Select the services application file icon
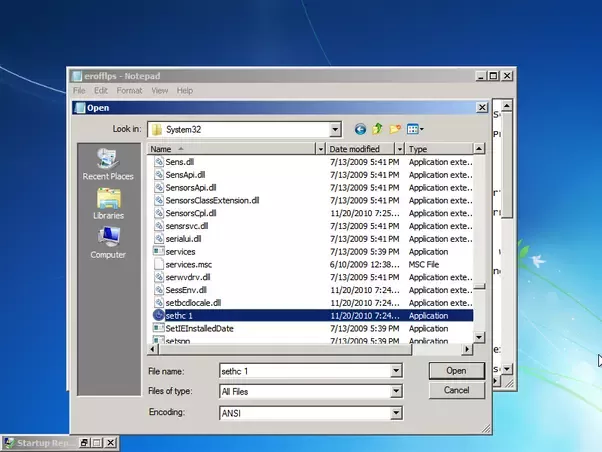602x452 pixels. 158,252
